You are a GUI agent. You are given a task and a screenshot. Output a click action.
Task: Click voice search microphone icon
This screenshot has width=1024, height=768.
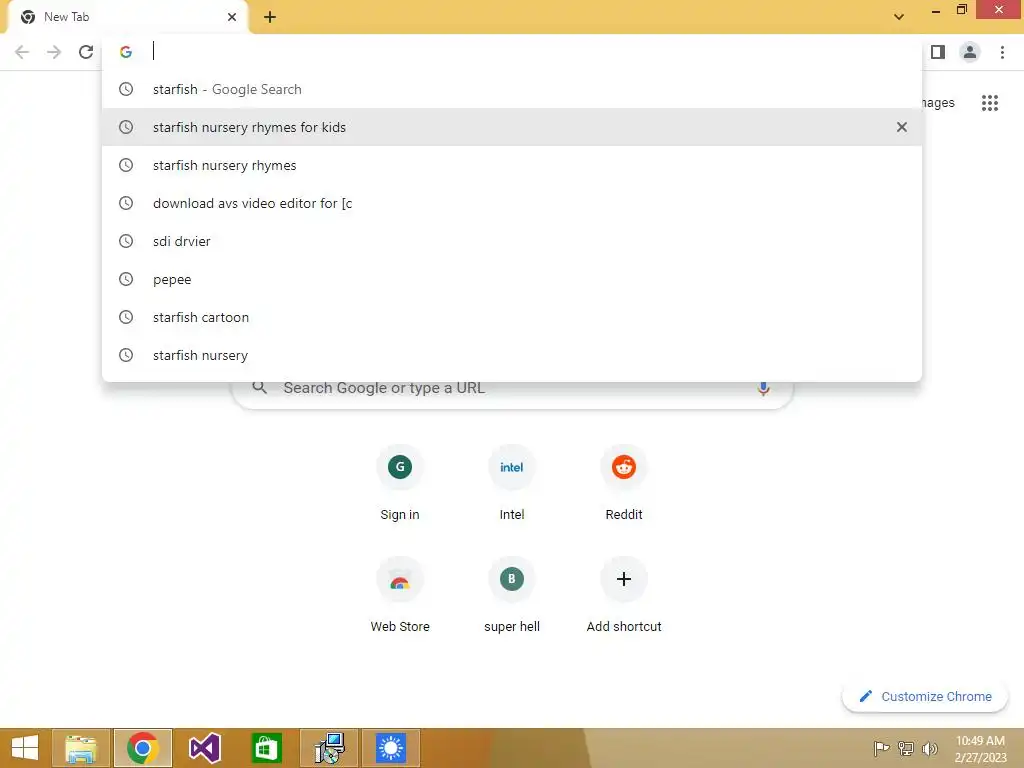click(763, 389)
